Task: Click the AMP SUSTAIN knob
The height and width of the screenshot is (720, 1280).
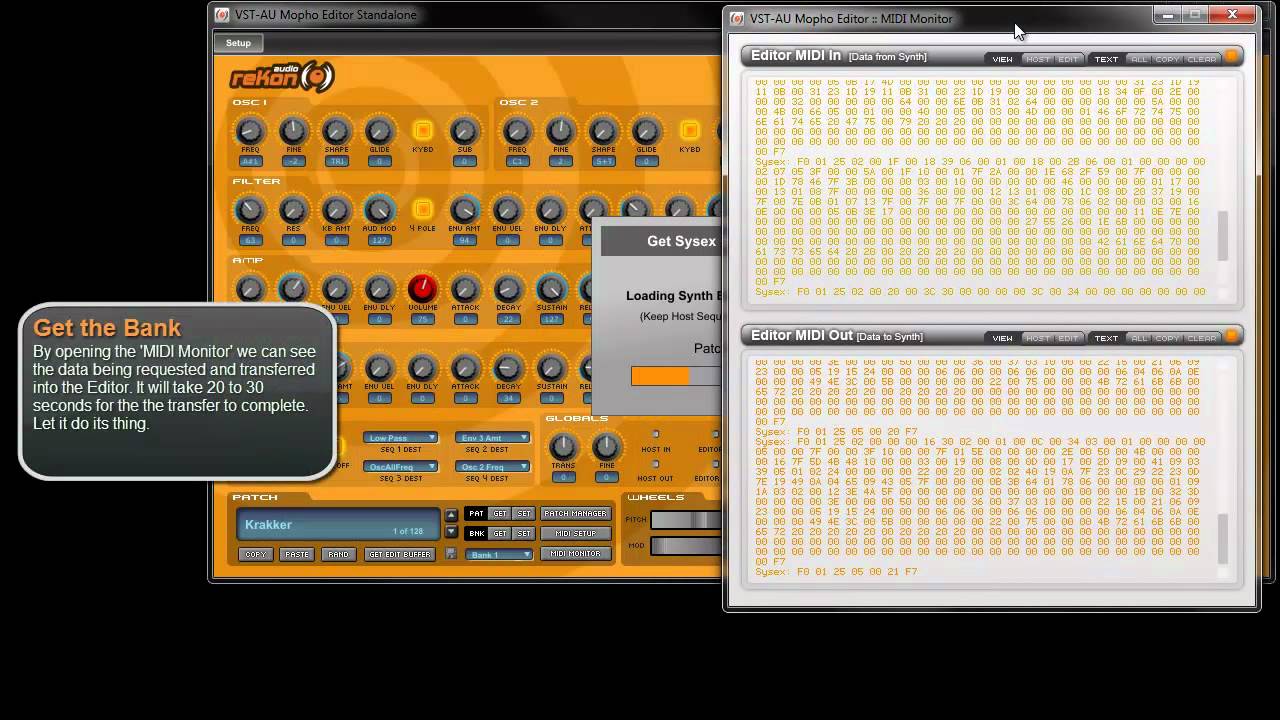Action: click(x=550, y=289)
